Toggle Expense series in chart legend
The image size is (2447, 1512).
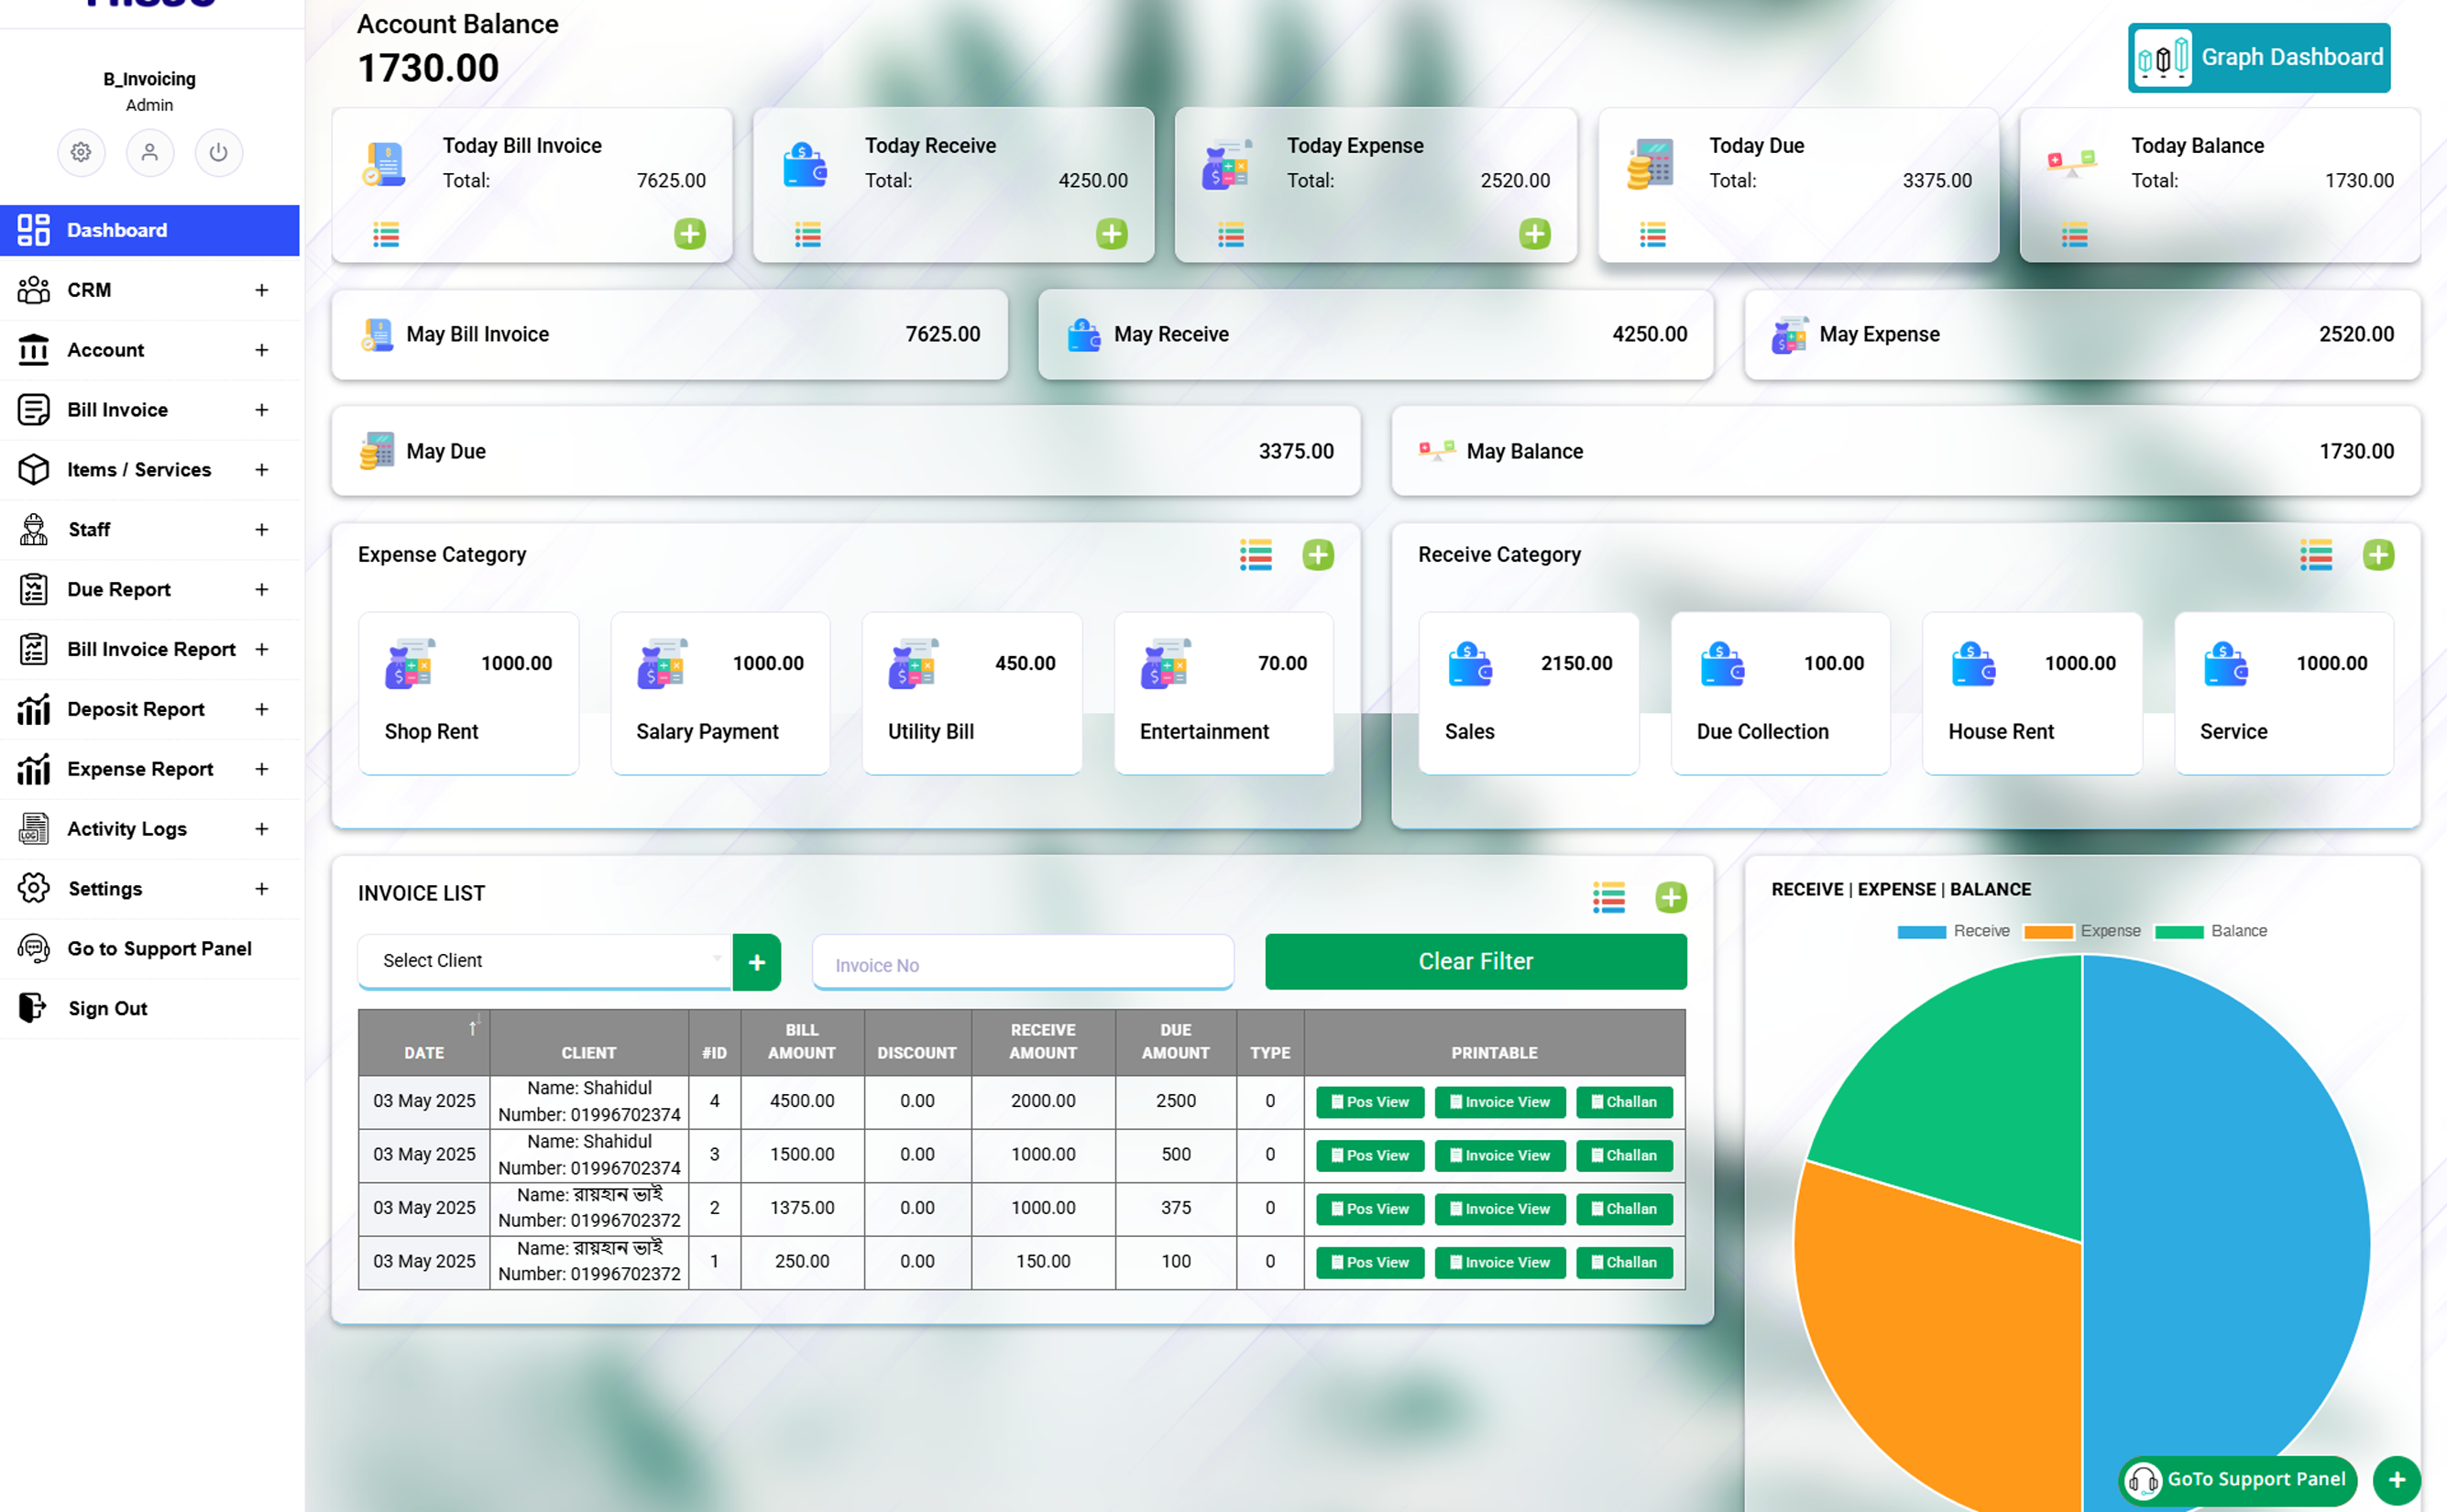[2081, 931]
